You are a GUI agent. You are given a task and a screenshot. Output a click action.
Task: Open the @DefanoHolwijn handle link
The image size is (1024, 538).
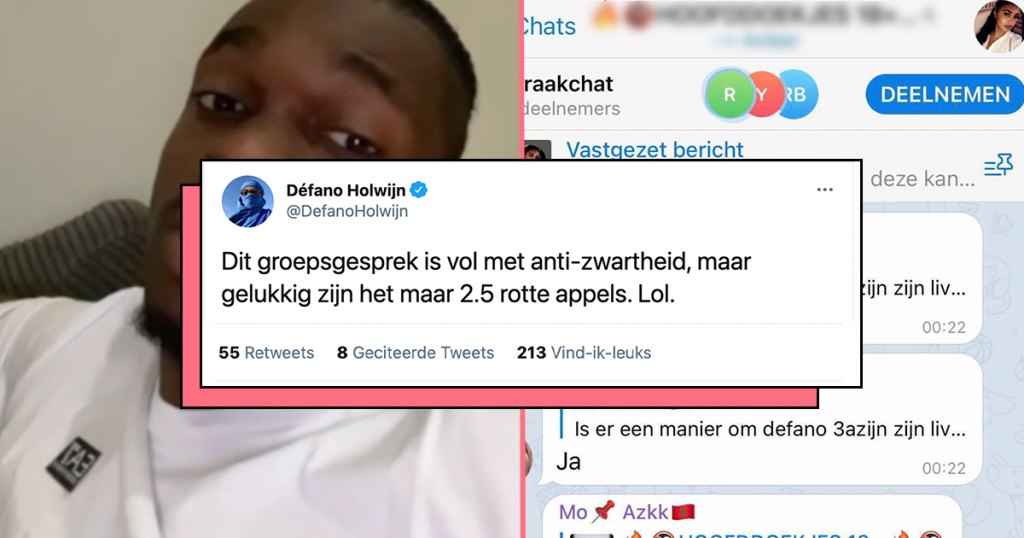click(x=347, y=211)
